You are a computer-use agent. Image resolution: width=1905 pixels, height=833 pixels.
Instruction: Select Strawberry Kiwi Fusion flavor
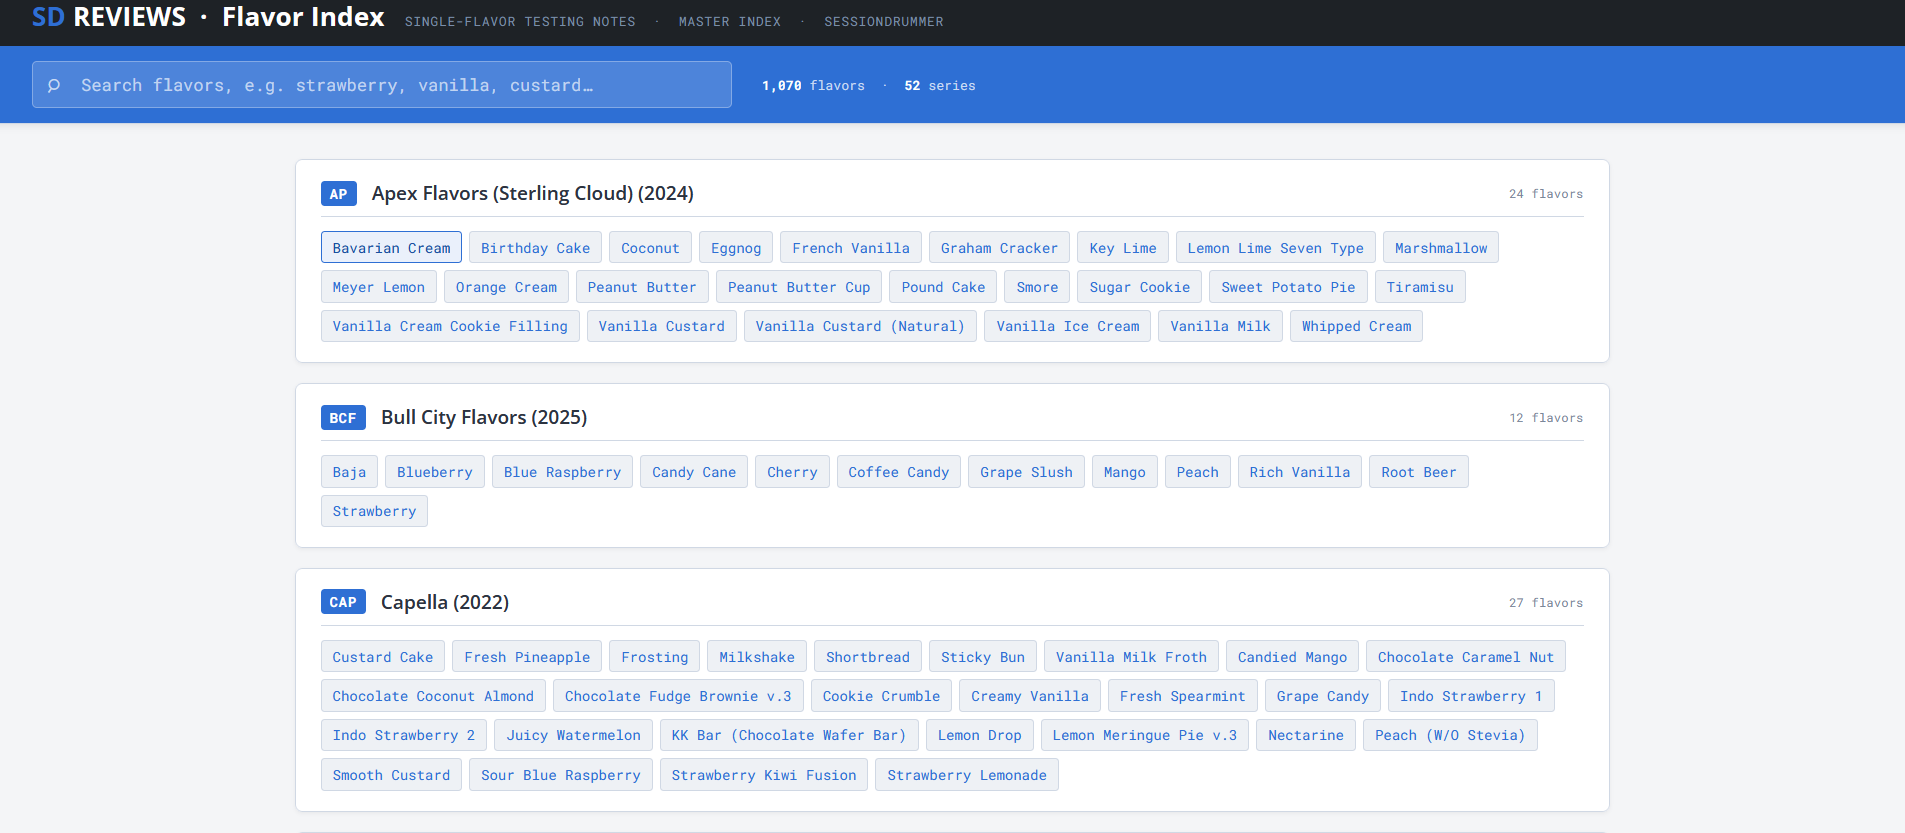coord(763,775)
